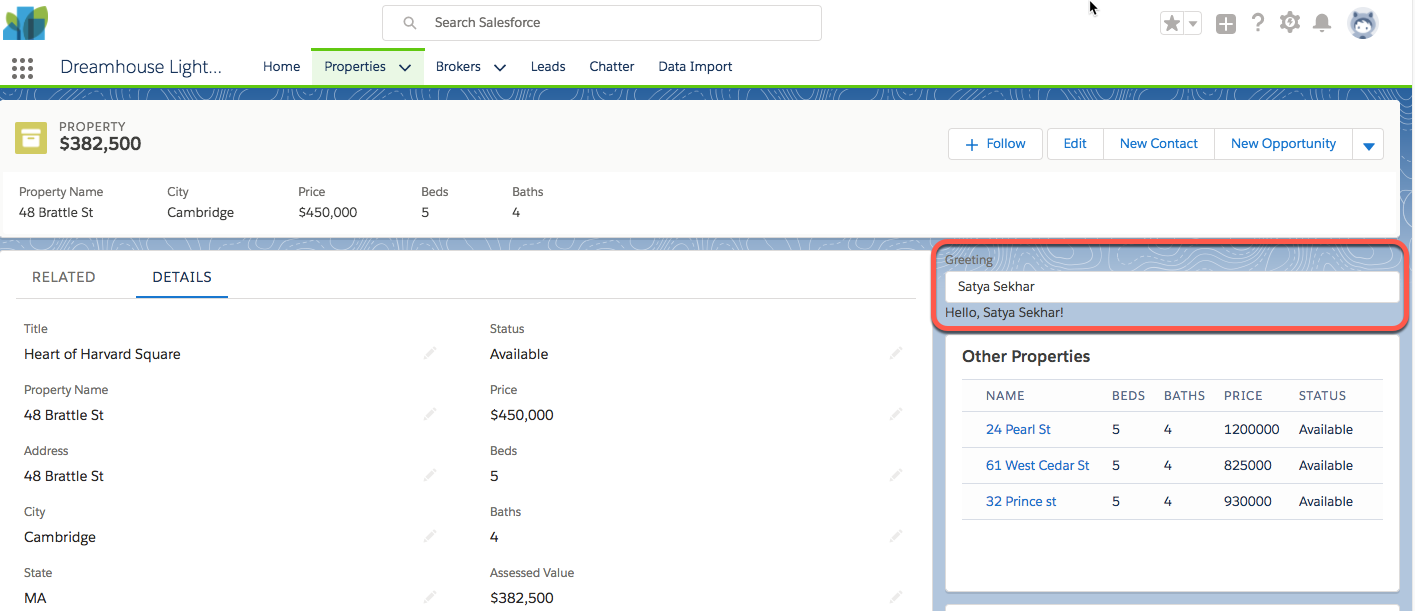Click the pencil icon for details Baths field
The image size is (1415, 611).
pos(896,536)
